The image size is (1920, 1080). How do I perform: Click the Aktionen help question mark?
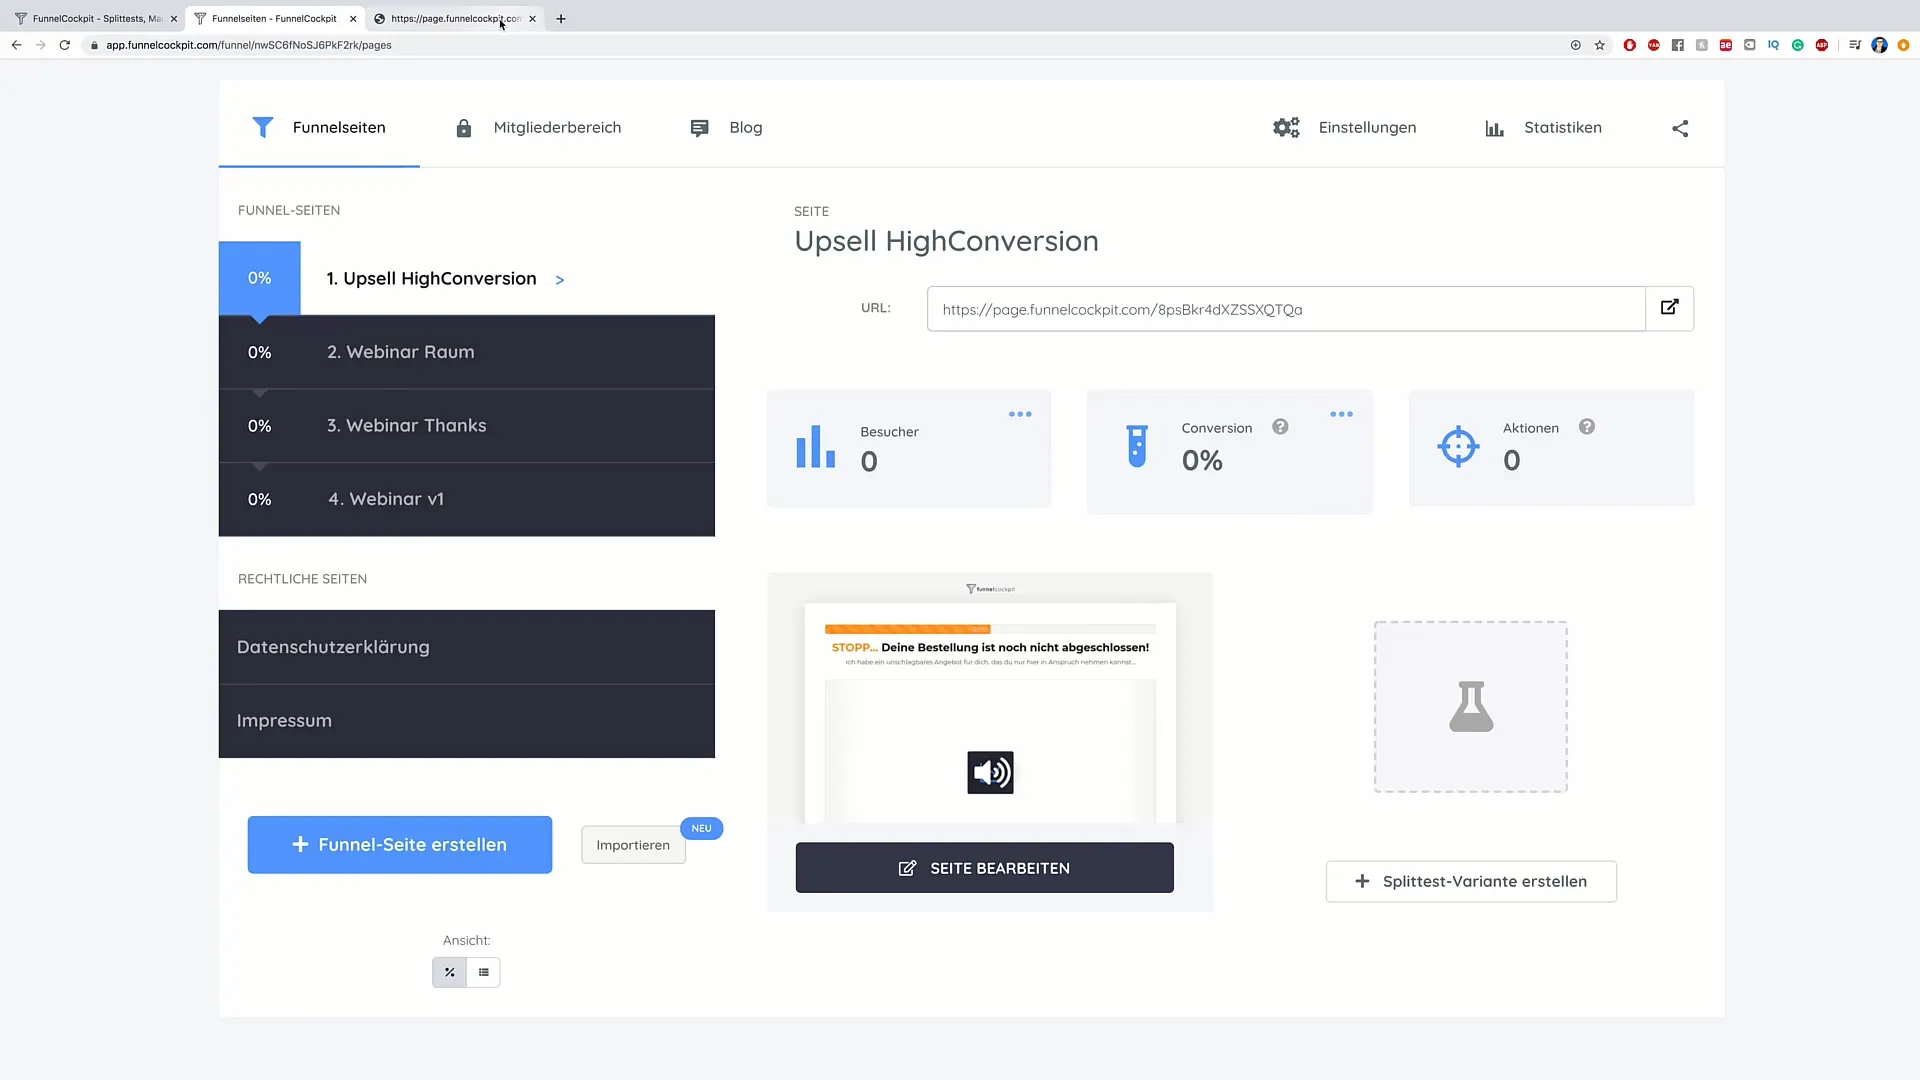(x=1587, y=427)
